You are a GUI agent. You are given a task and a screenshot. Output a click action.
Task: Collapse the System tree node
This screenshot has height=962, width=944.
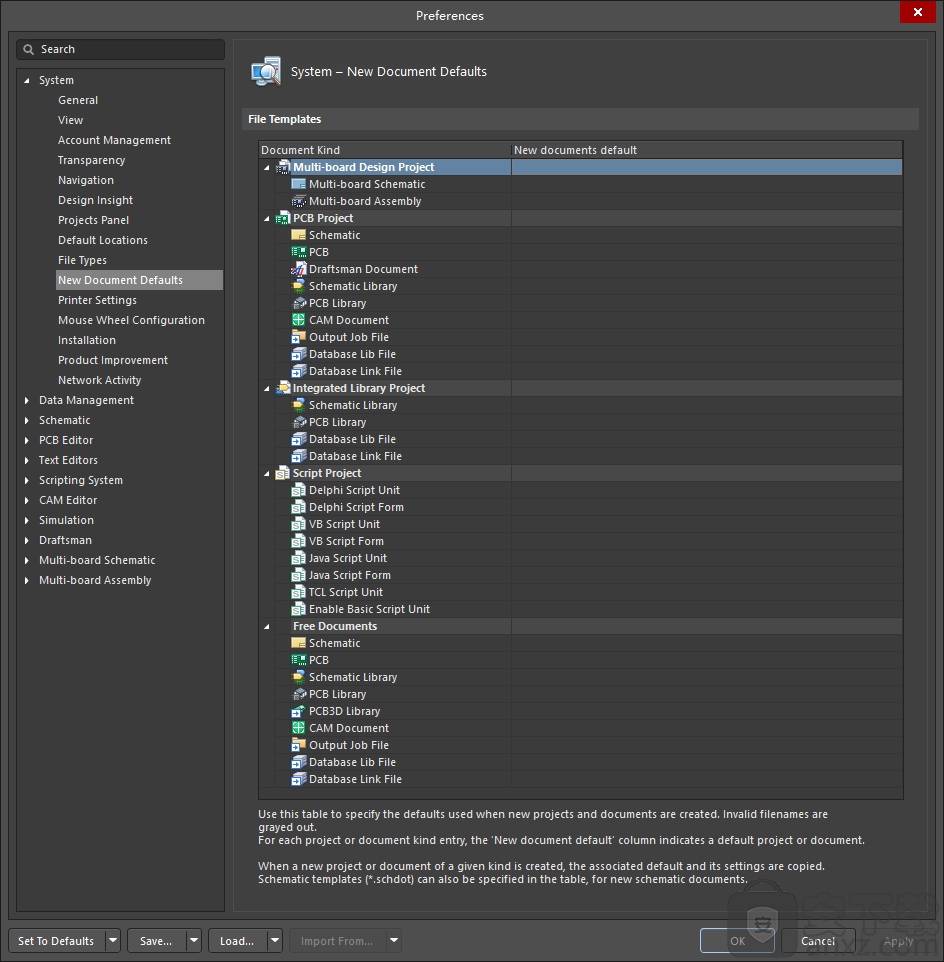(x=26, y=80)
